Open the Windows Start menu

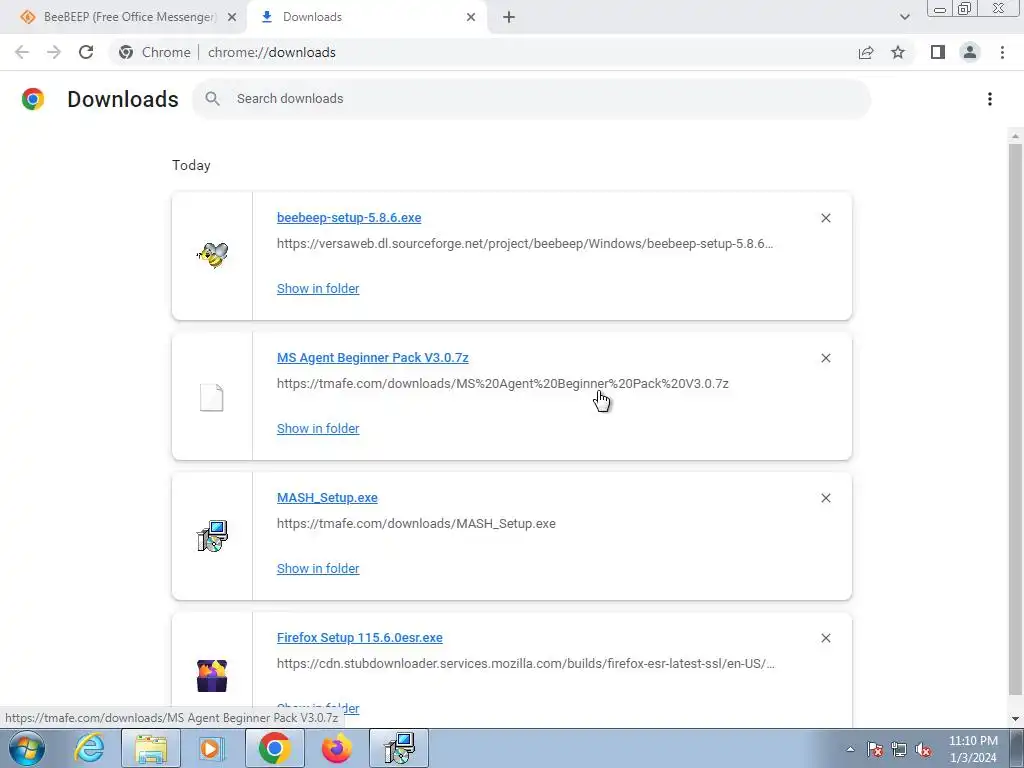(27, 748)
